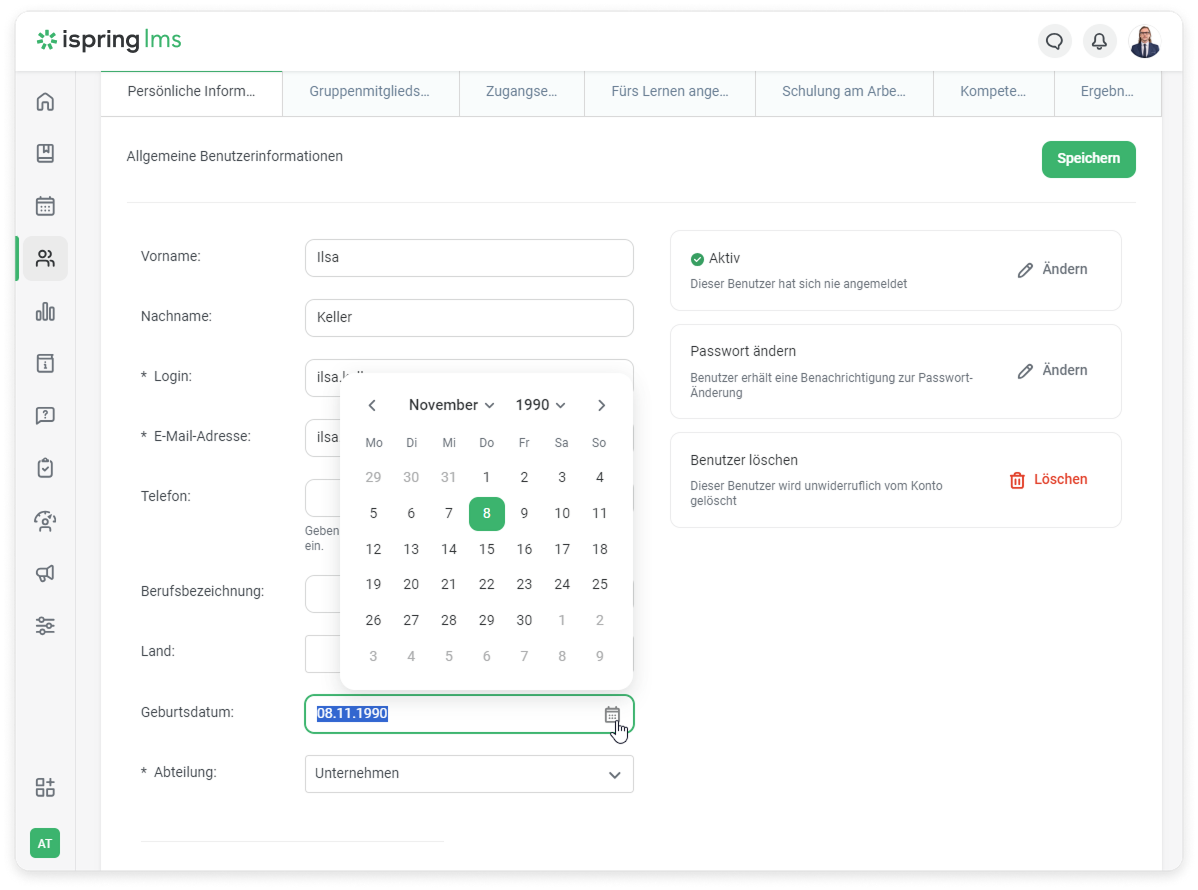
Task: Expand the November month dropdown
Action: (451, 405)
